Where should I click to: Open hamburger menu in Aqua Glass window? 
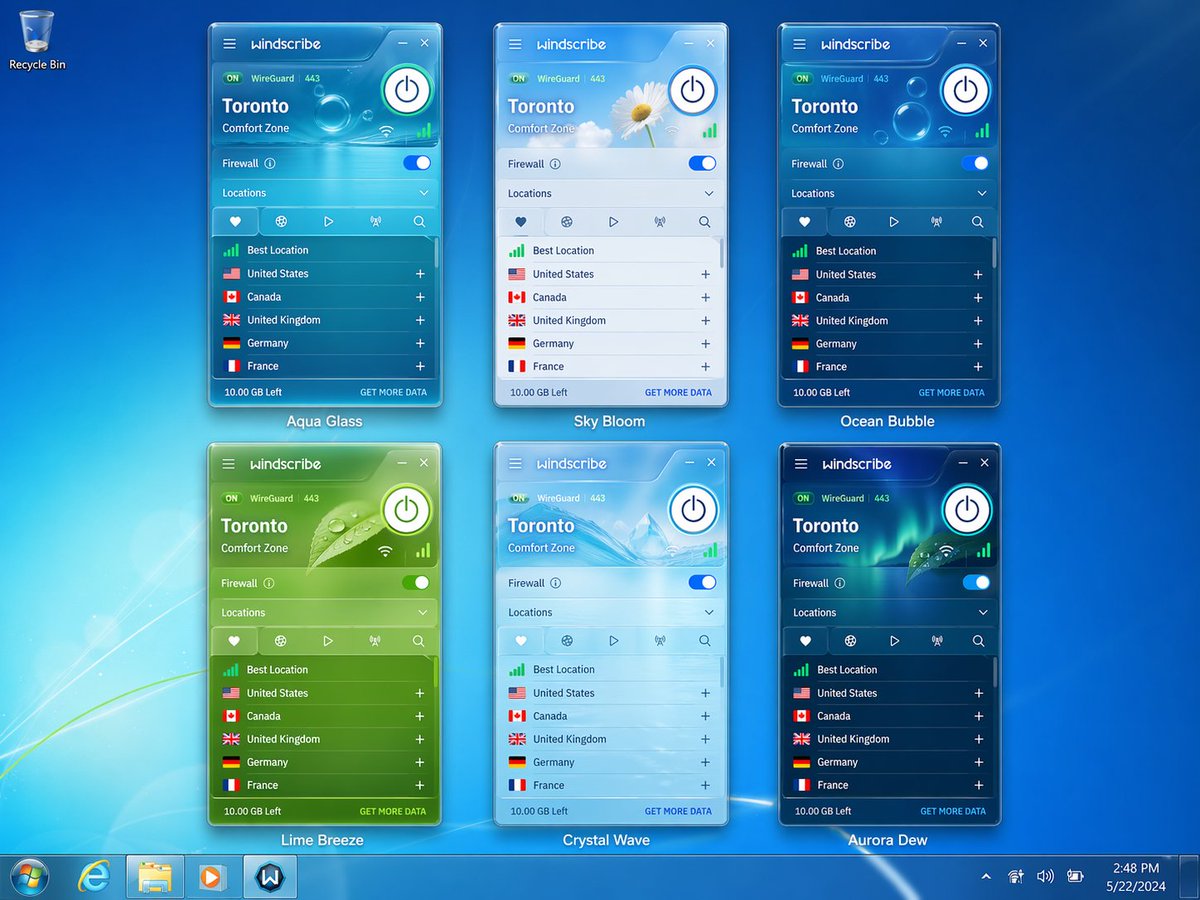(230, 44)
